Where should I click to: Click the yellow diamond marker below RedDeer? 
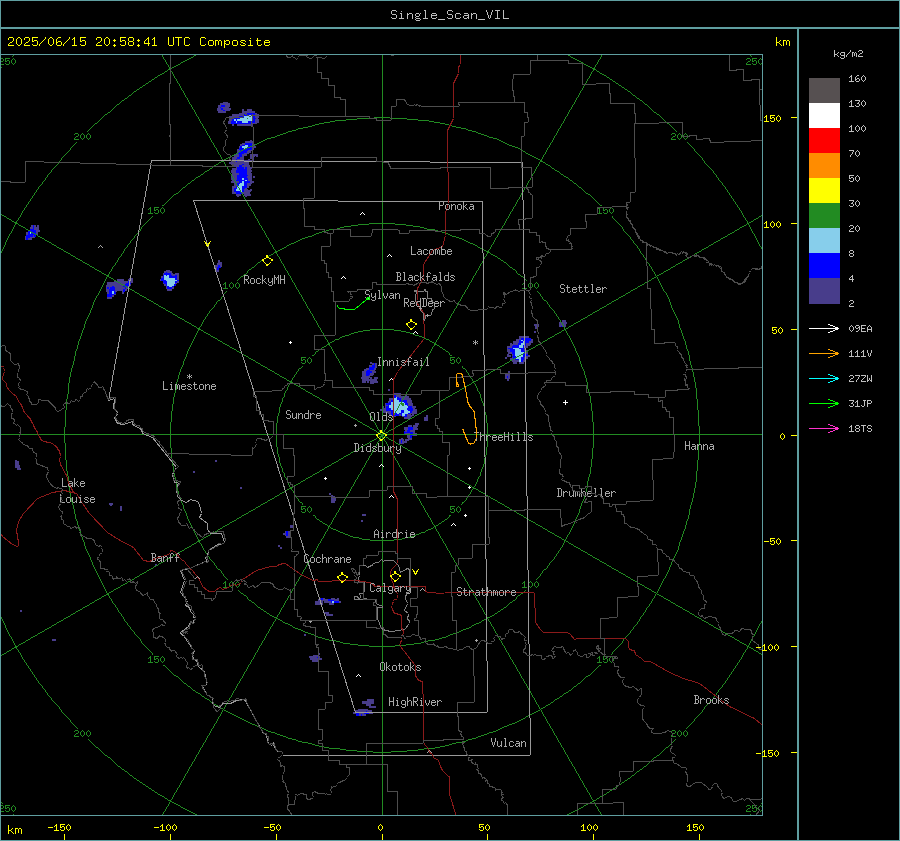411,325
